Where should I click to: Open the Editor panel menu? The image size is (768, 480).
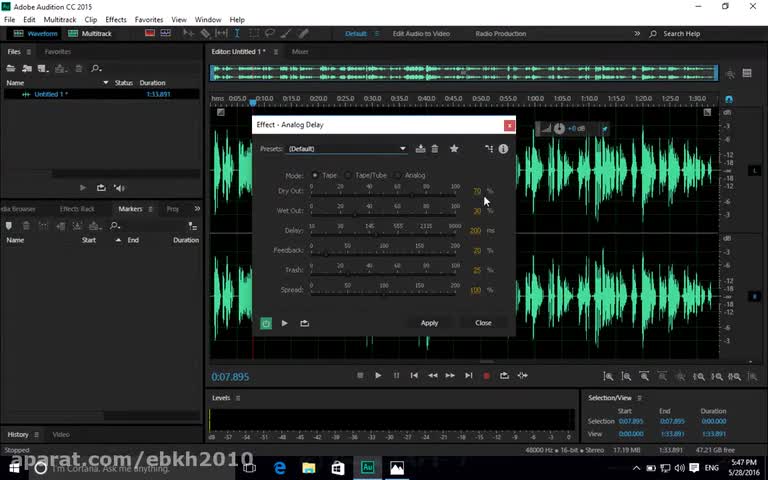tap(276, 51)
